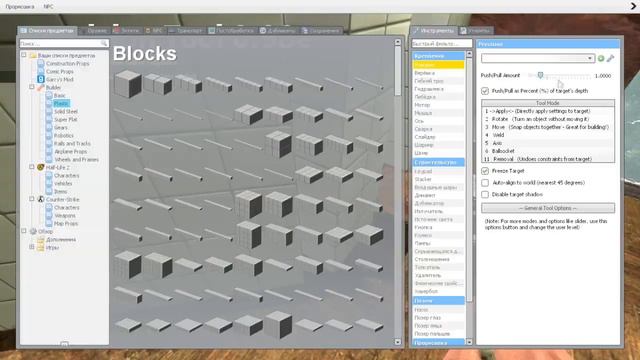Click the Дополнения folder icon

[x=41, y=240]
